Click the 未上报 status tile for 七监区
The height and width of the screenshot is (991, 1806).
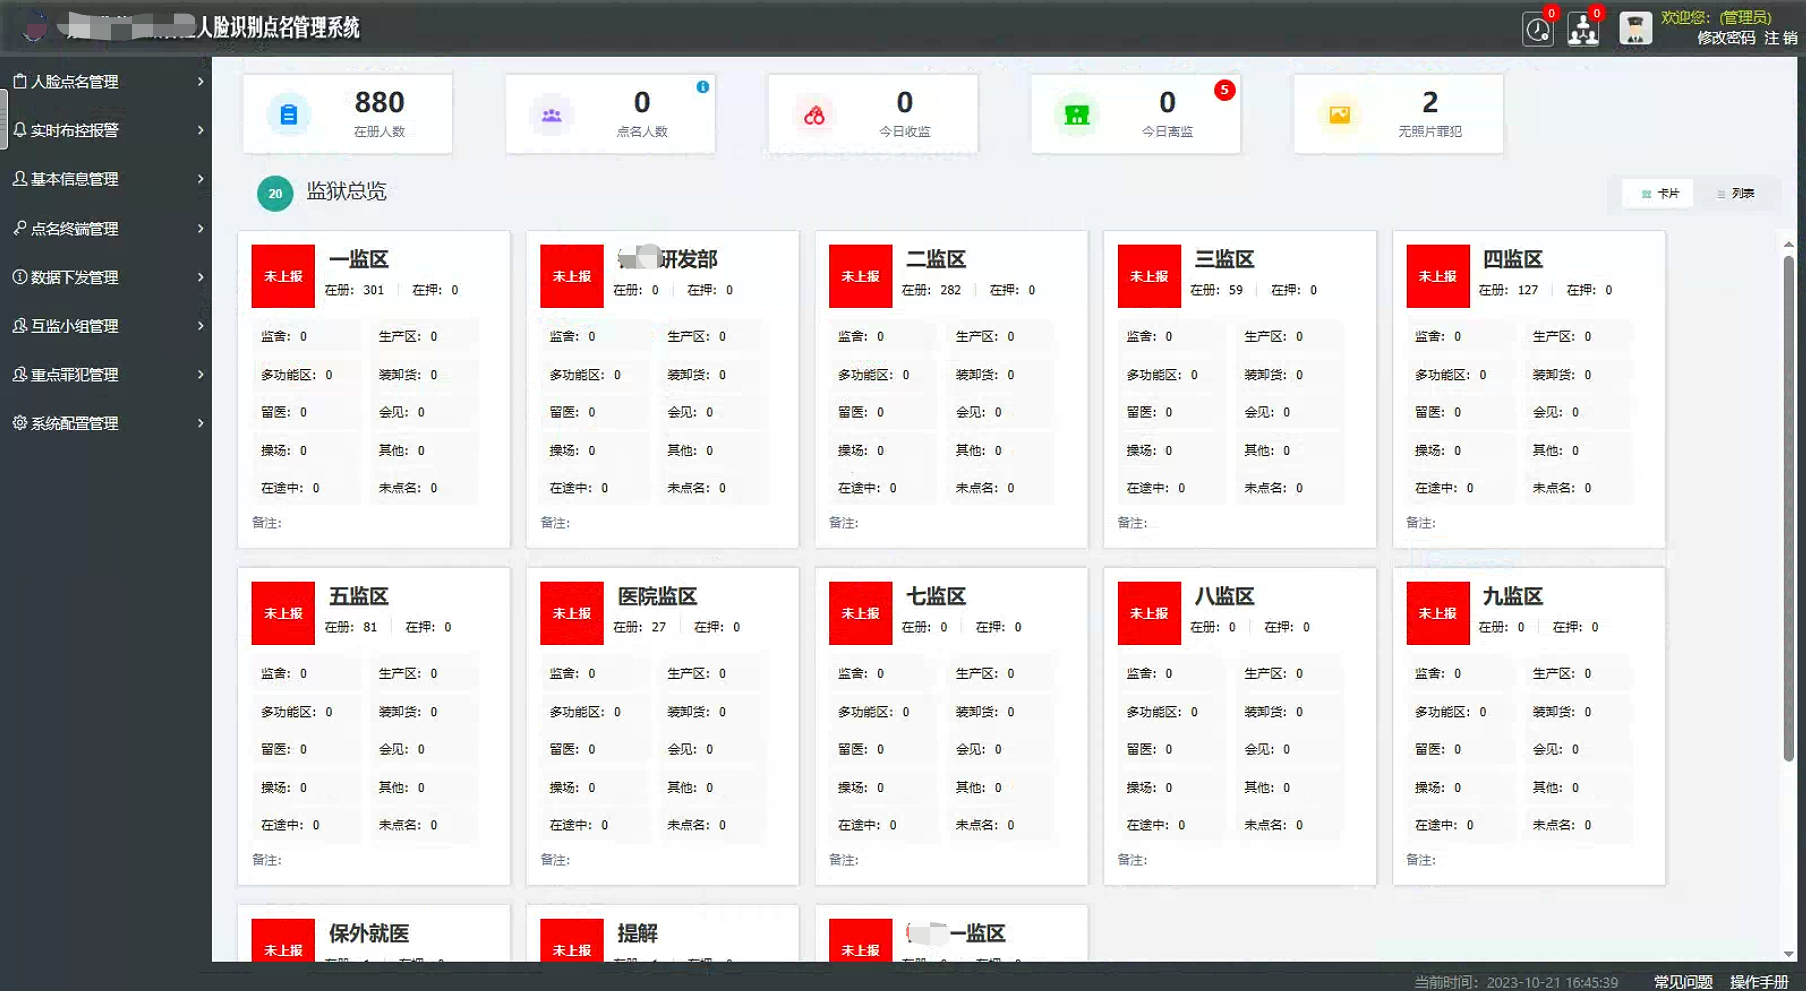point(860,613)
